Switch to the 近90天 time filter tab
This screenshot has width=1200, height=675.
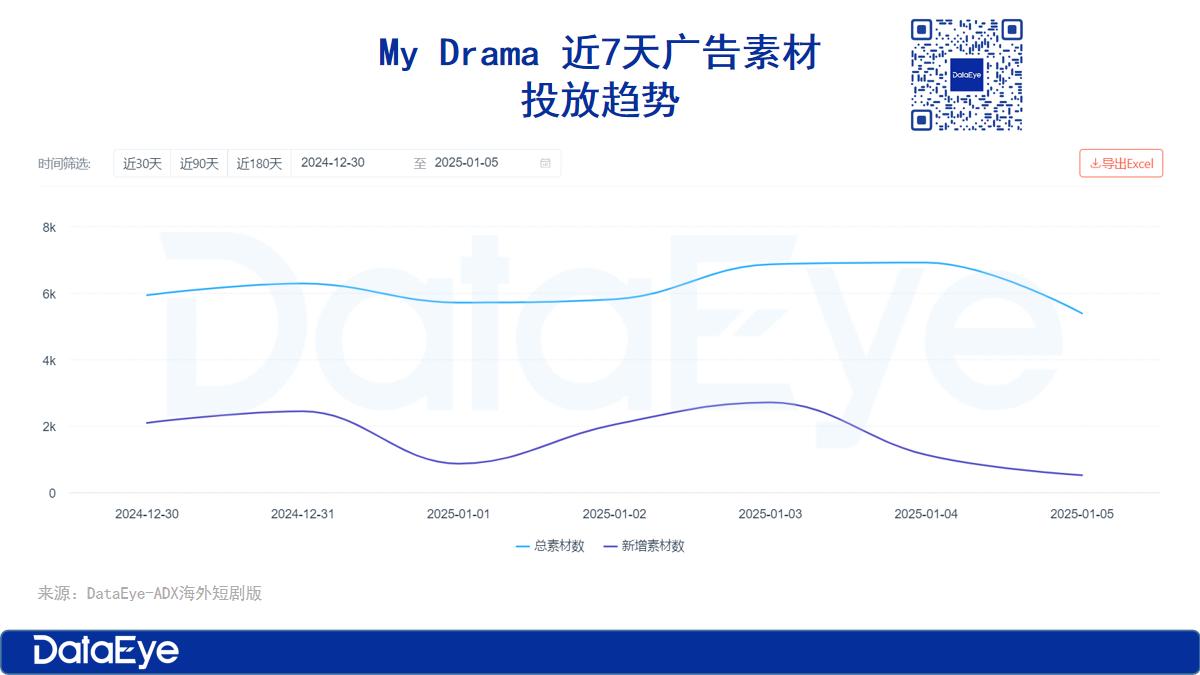click(x=199, y=162)
